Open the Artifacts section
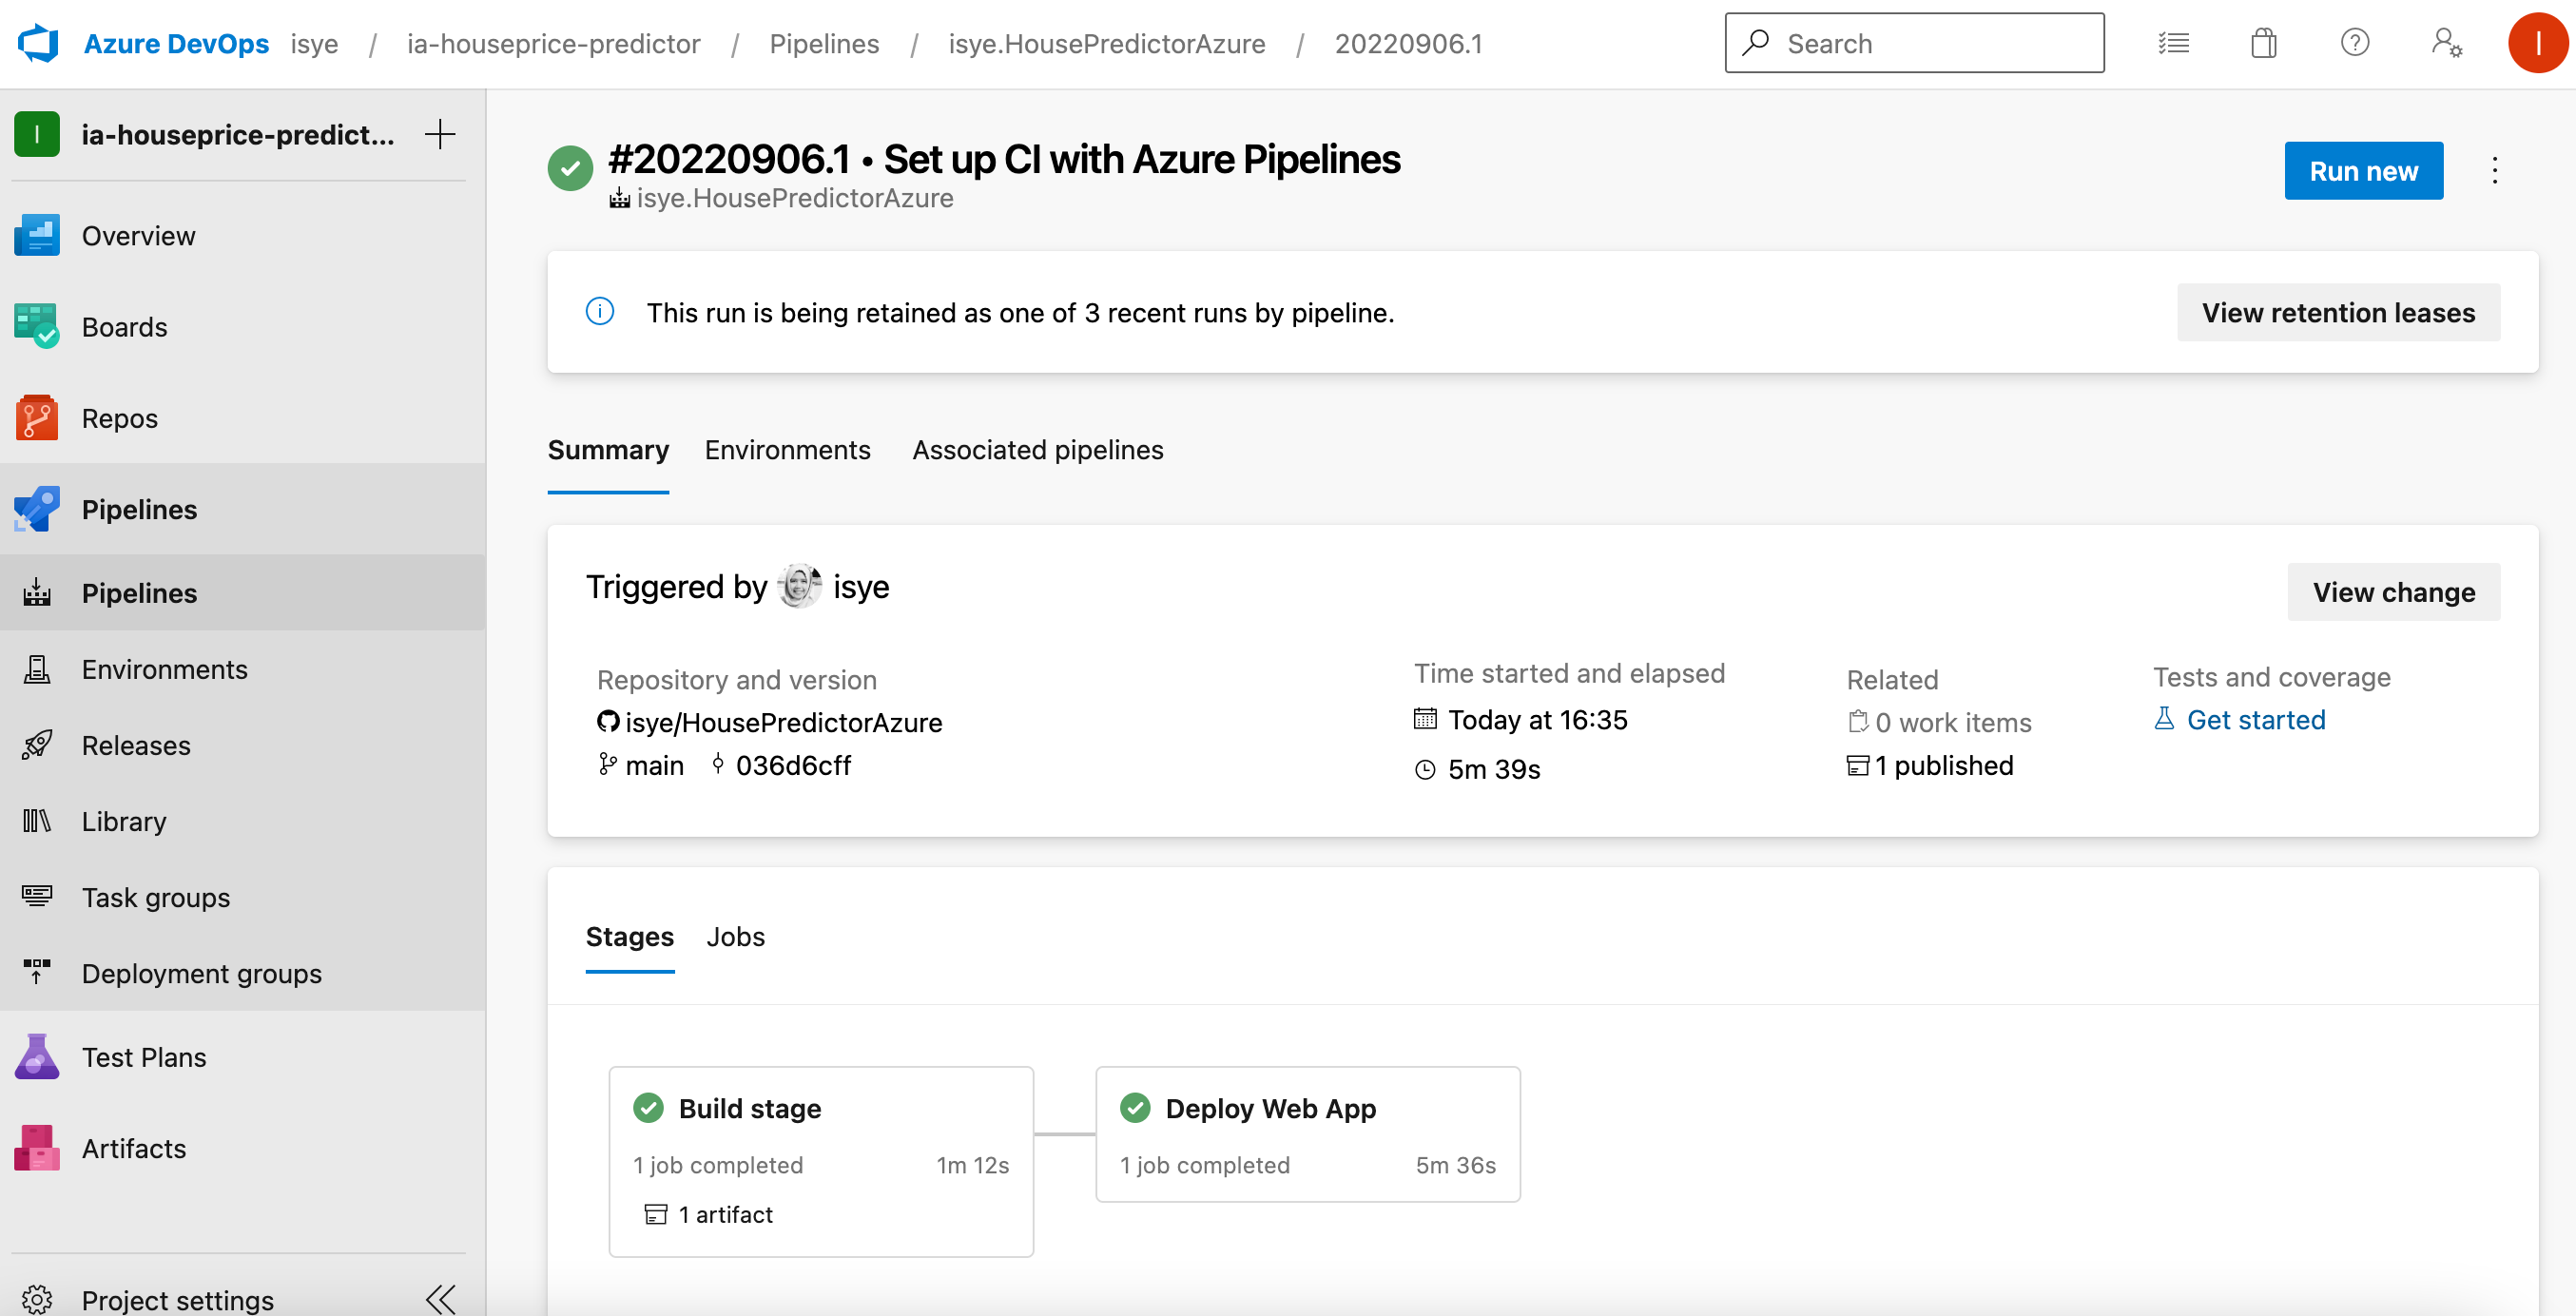 click(x=133, y=1147)
